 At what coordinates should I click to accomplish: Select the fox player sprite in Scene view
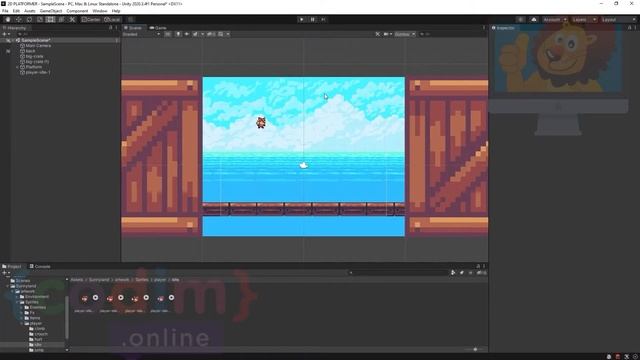click(261, 122)
